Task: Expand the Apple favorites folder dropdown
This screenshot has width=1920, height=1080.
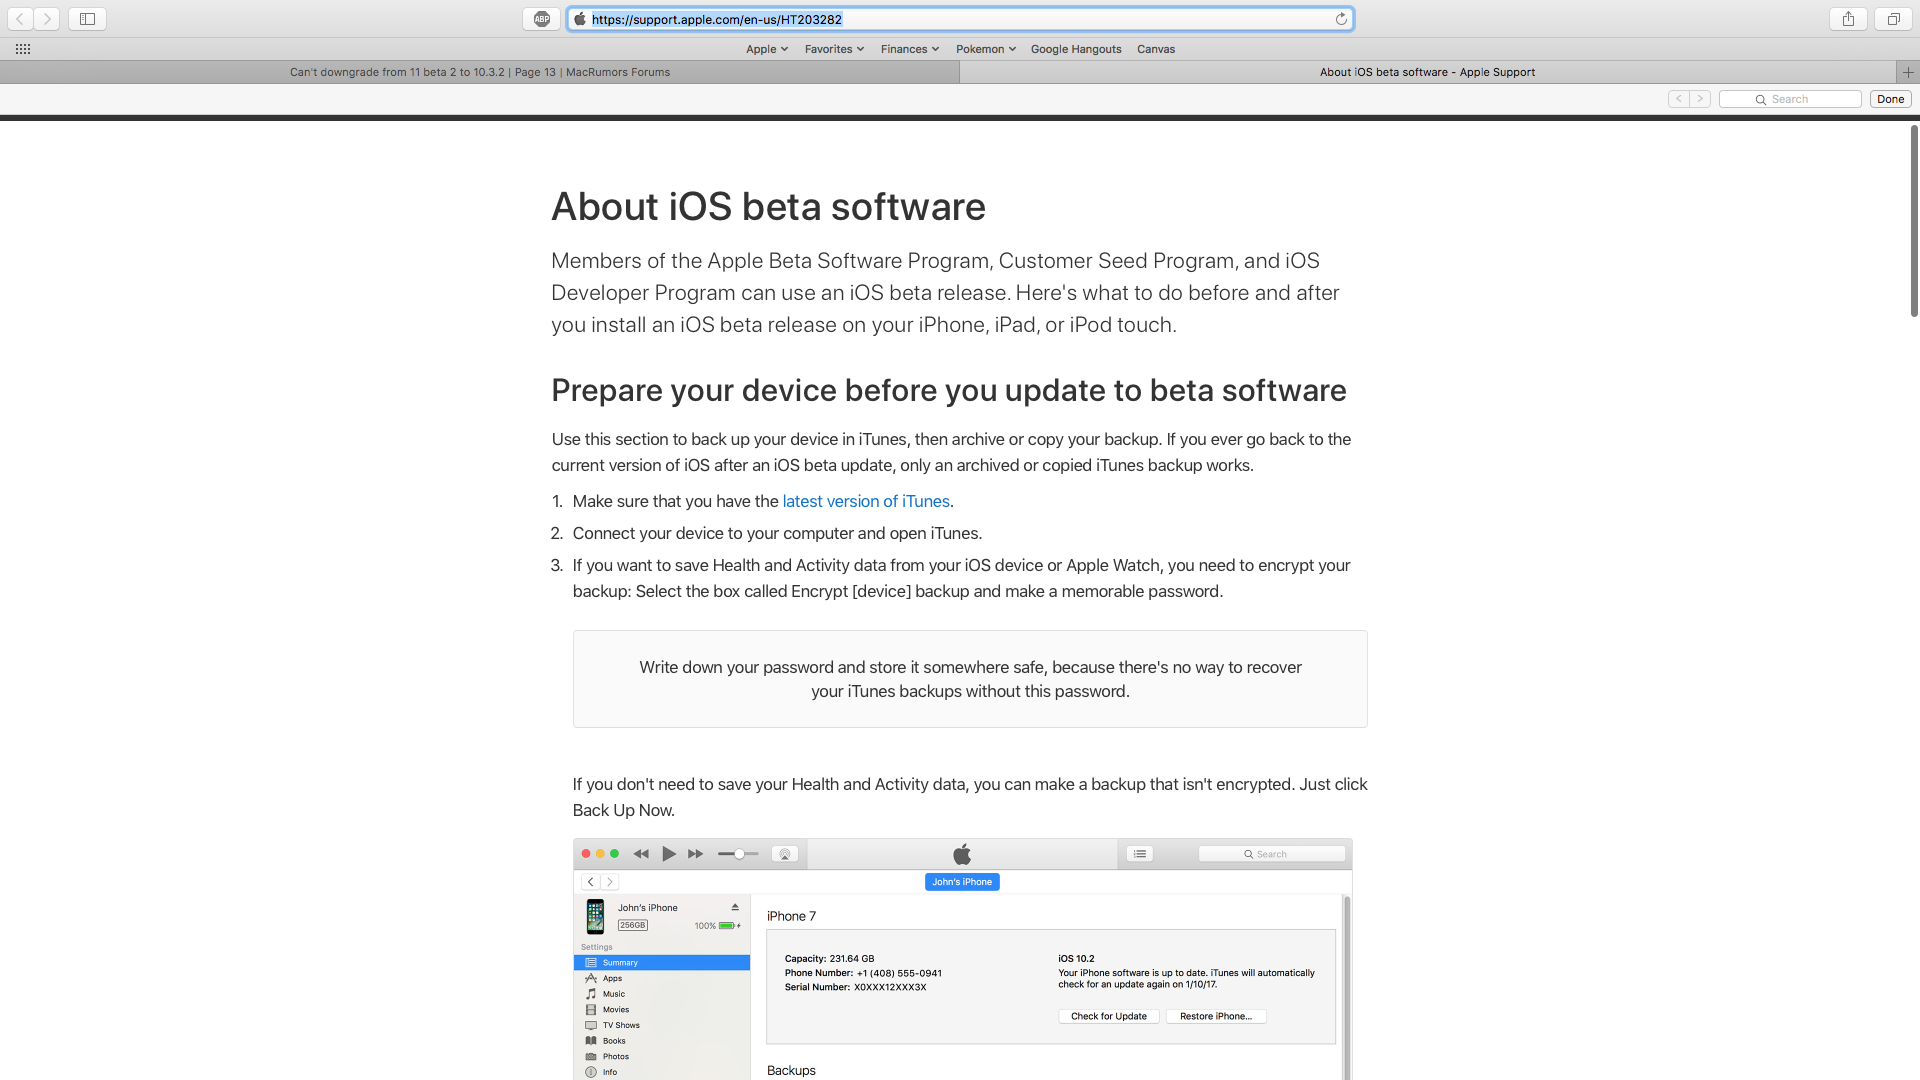Action: pyautogui.click(x=766, y=49)
